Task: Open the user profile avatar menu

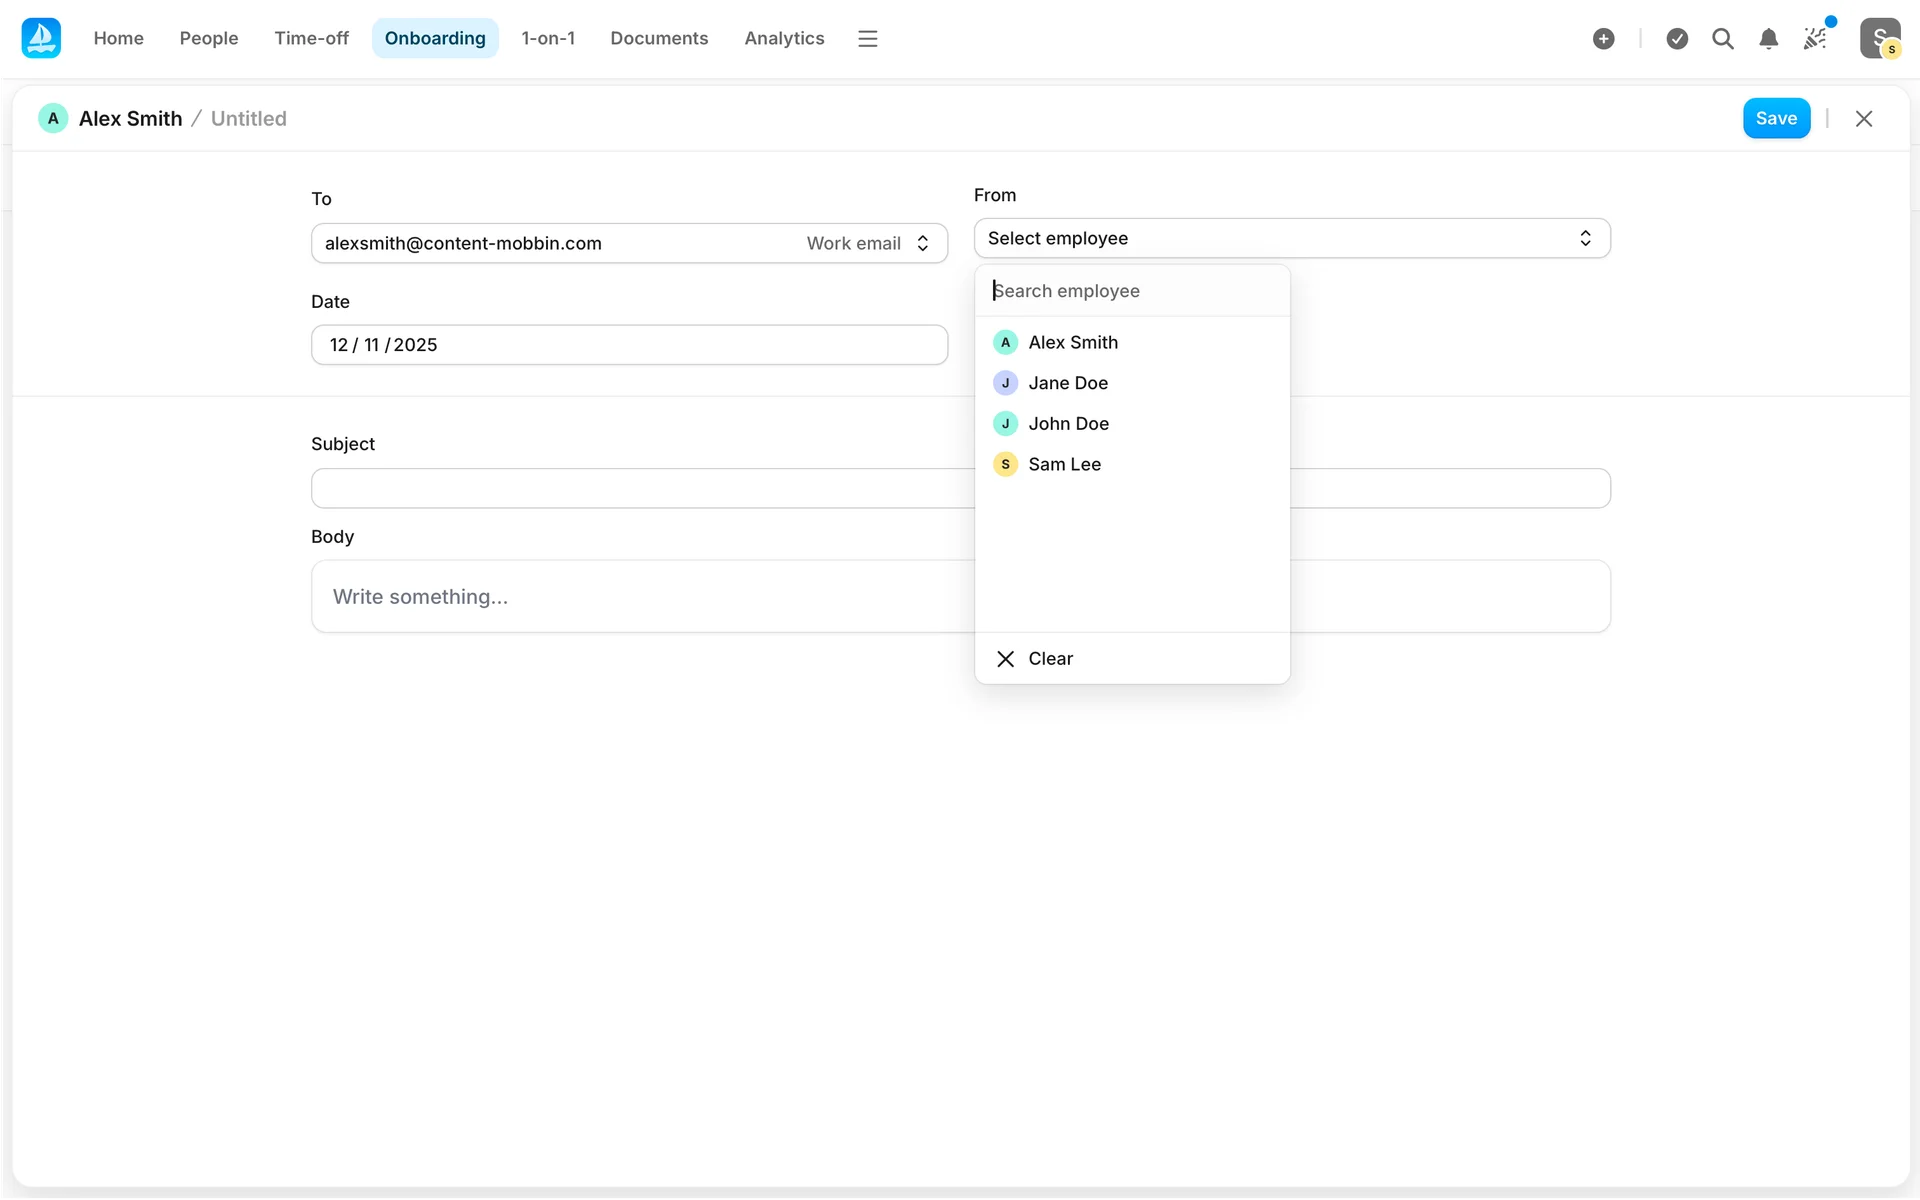Action: coord(1879,38)
